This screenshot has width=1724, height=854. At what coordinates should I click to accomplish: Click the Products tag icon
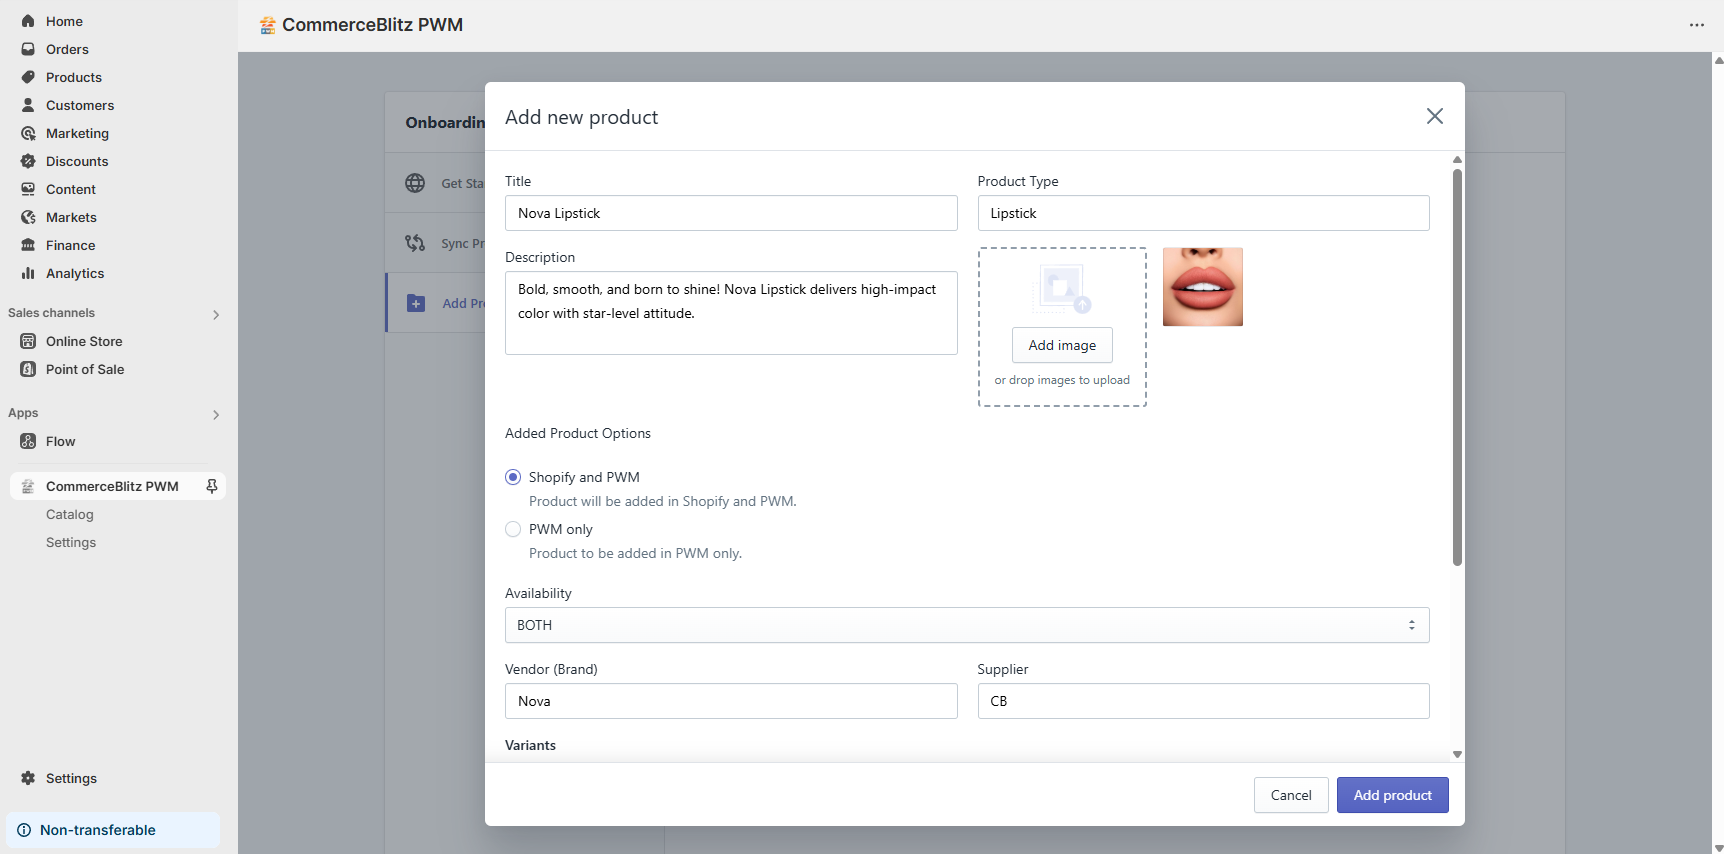tap(28, 77)
